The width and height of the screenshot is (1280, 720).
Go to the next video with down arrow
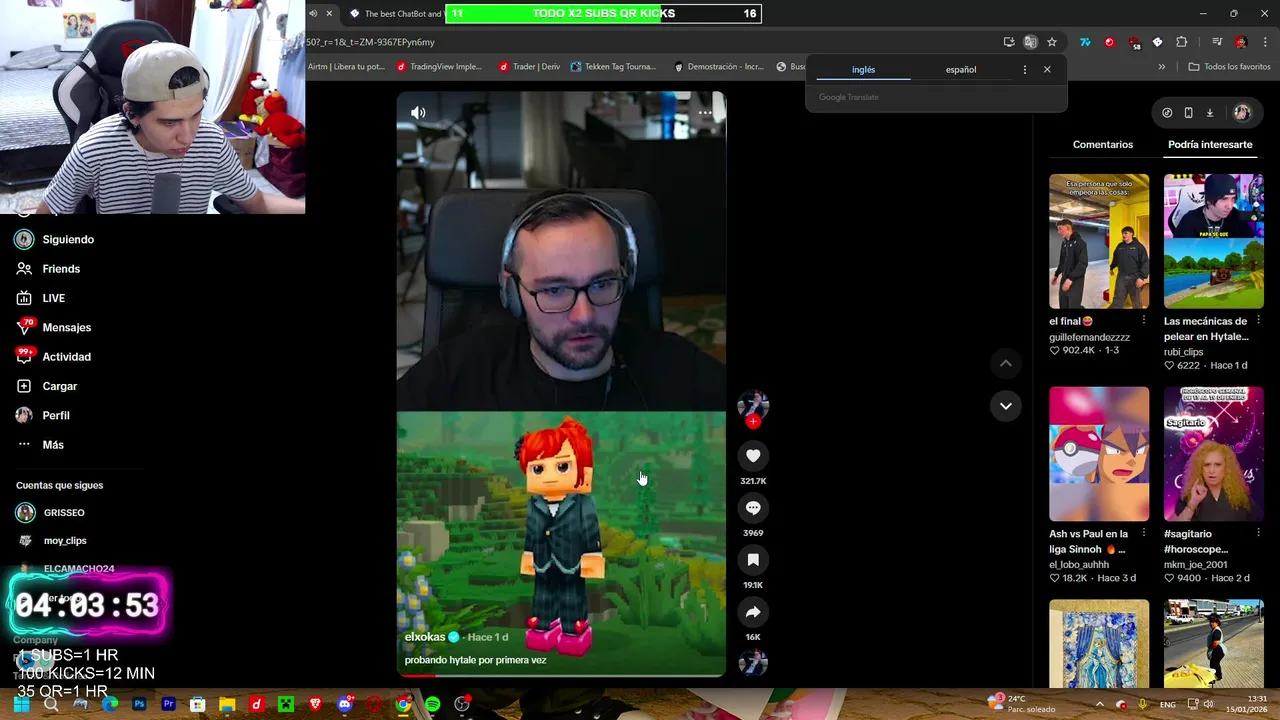tap(1005, 405)
